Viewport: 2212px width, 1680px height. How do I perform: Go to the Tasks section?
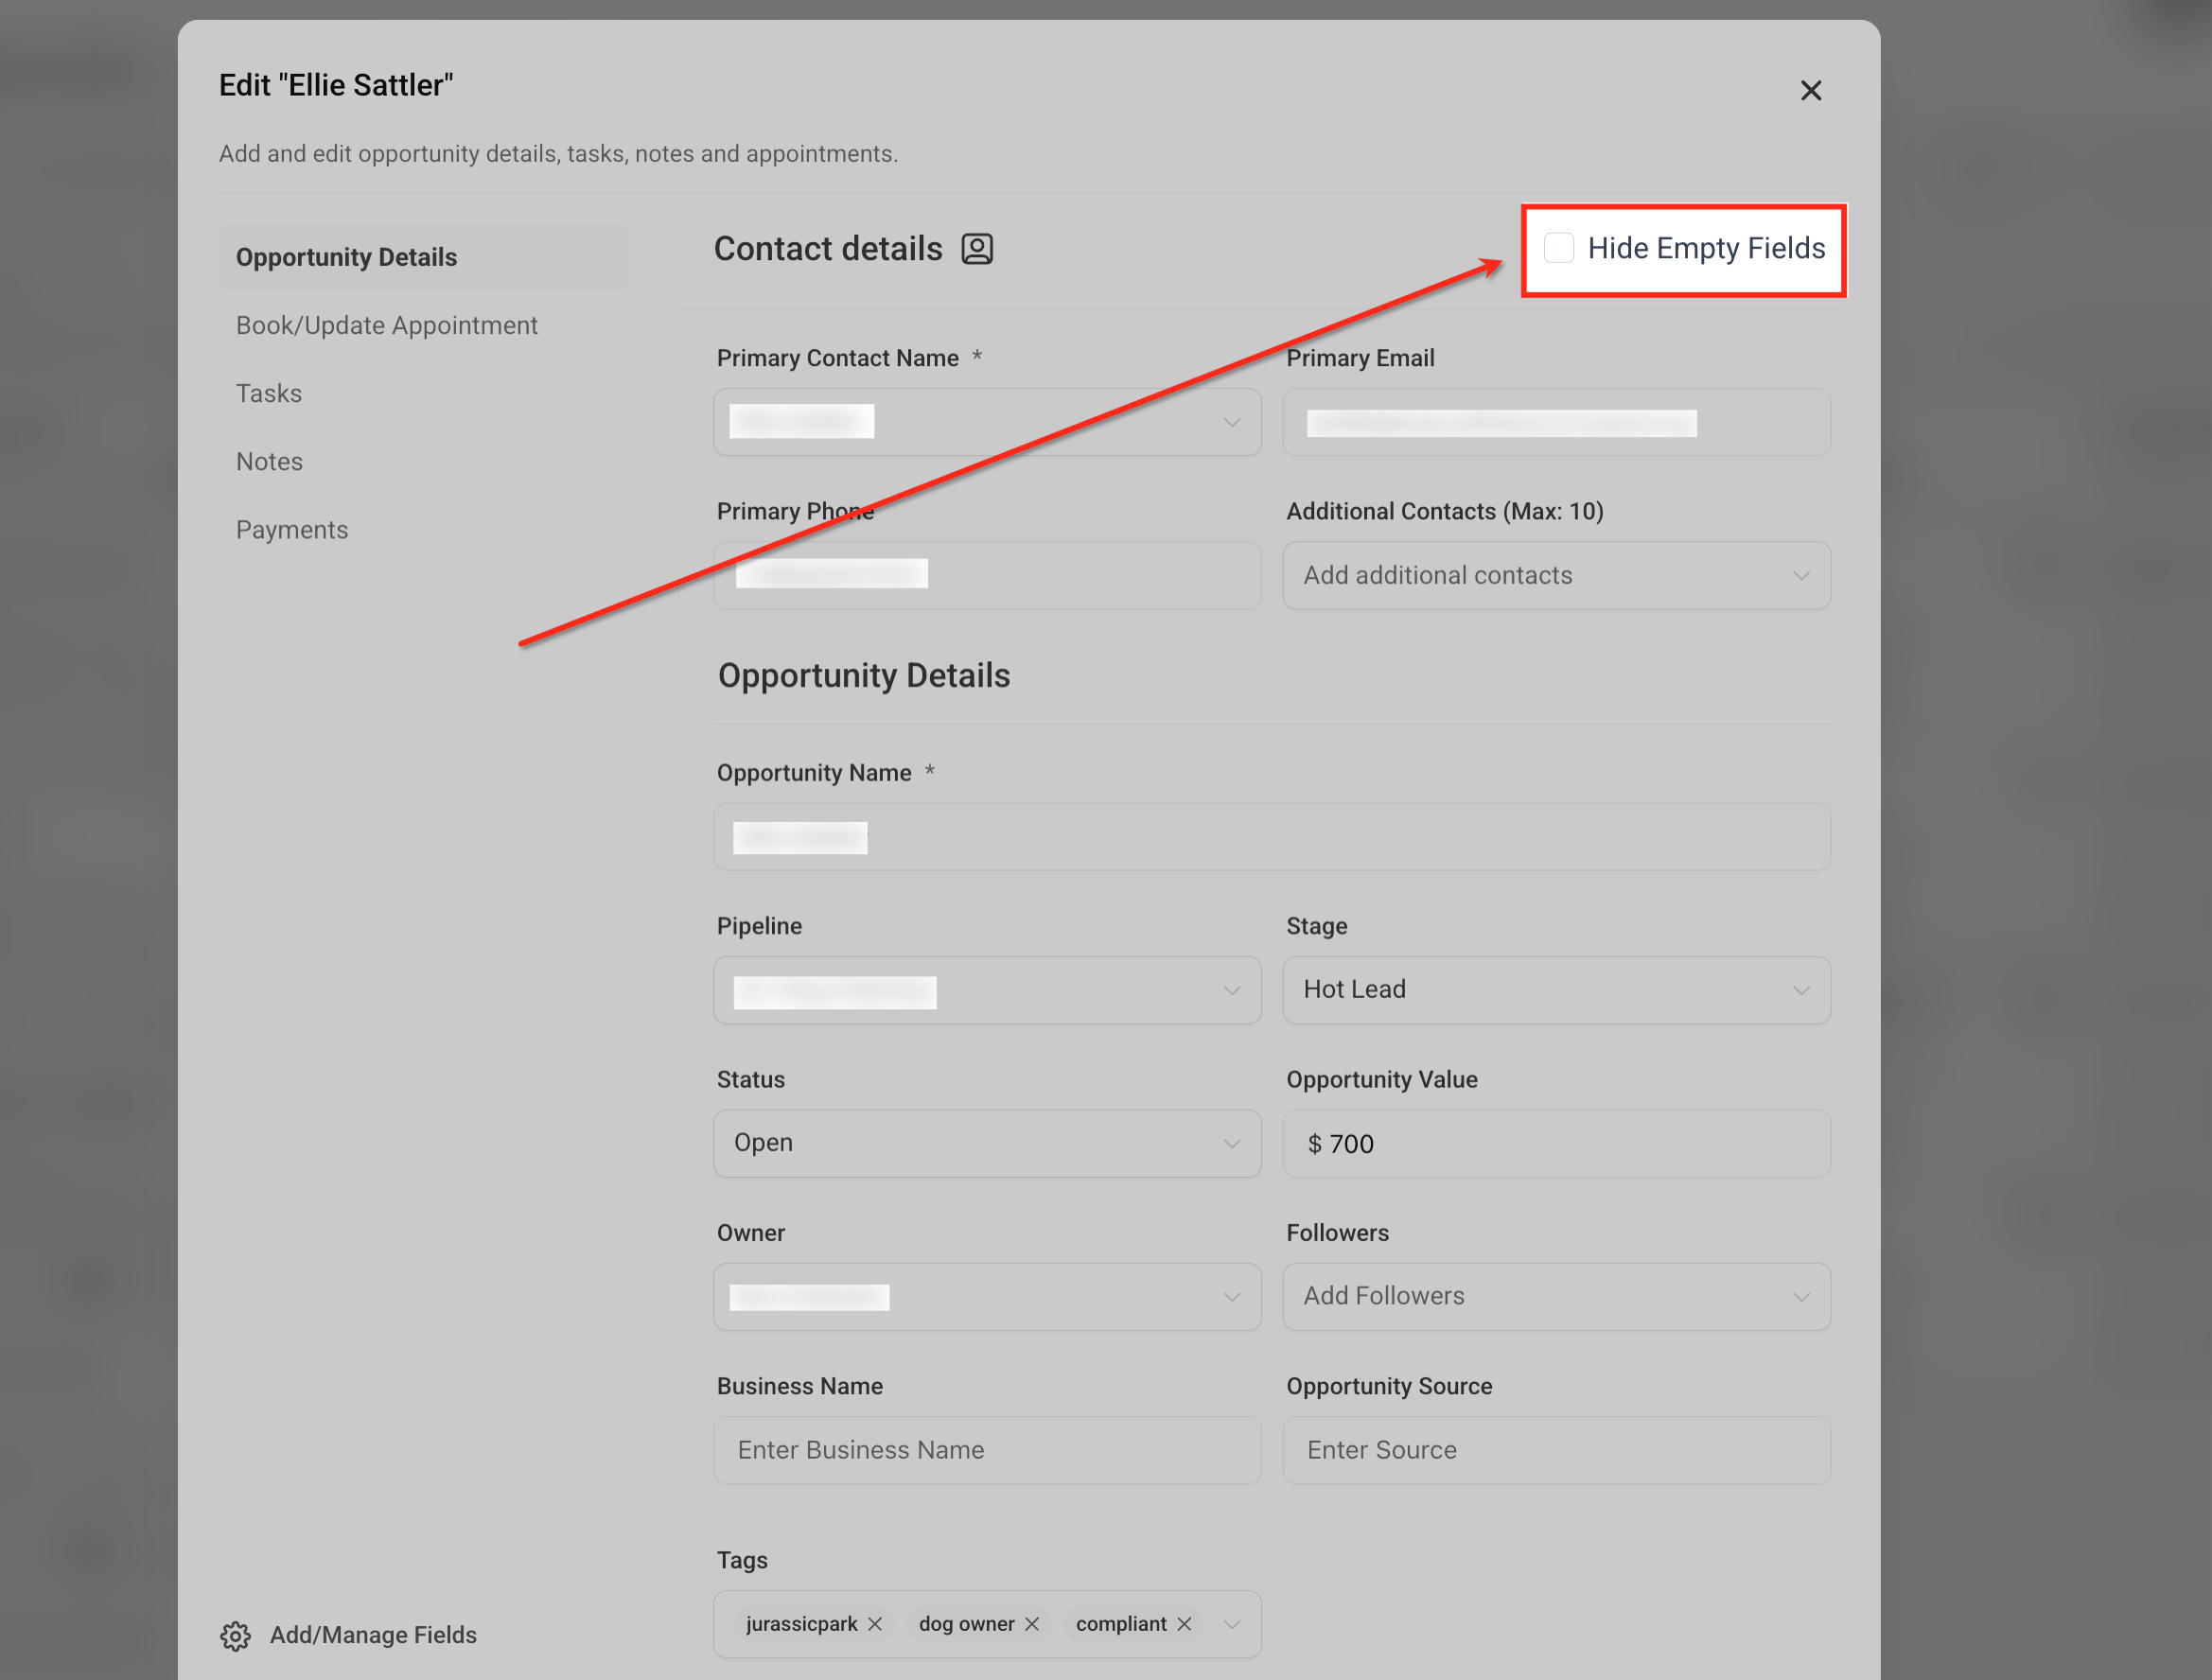click(269, 393)
